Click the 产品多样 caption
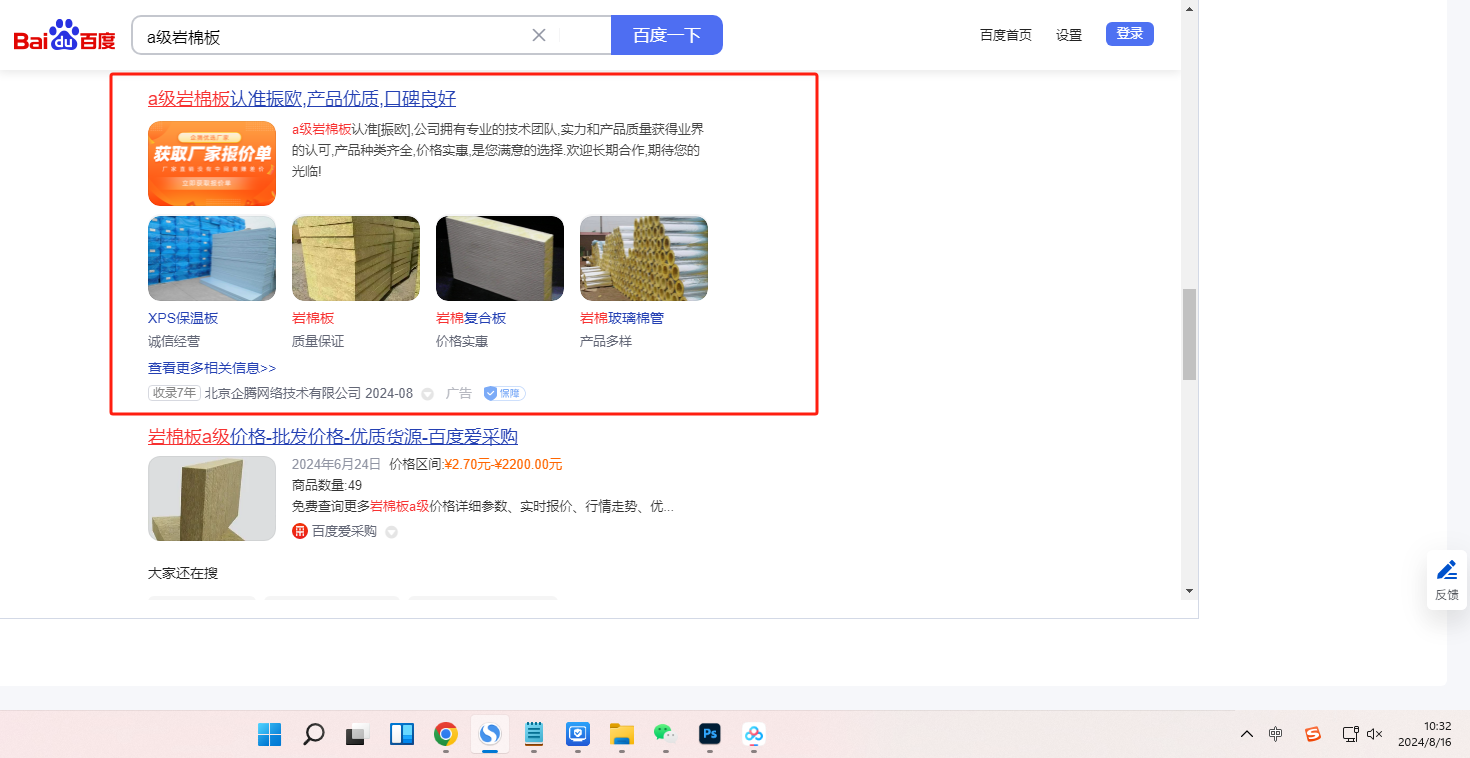This screenshot has width=1470, height=758. point(606,341)
